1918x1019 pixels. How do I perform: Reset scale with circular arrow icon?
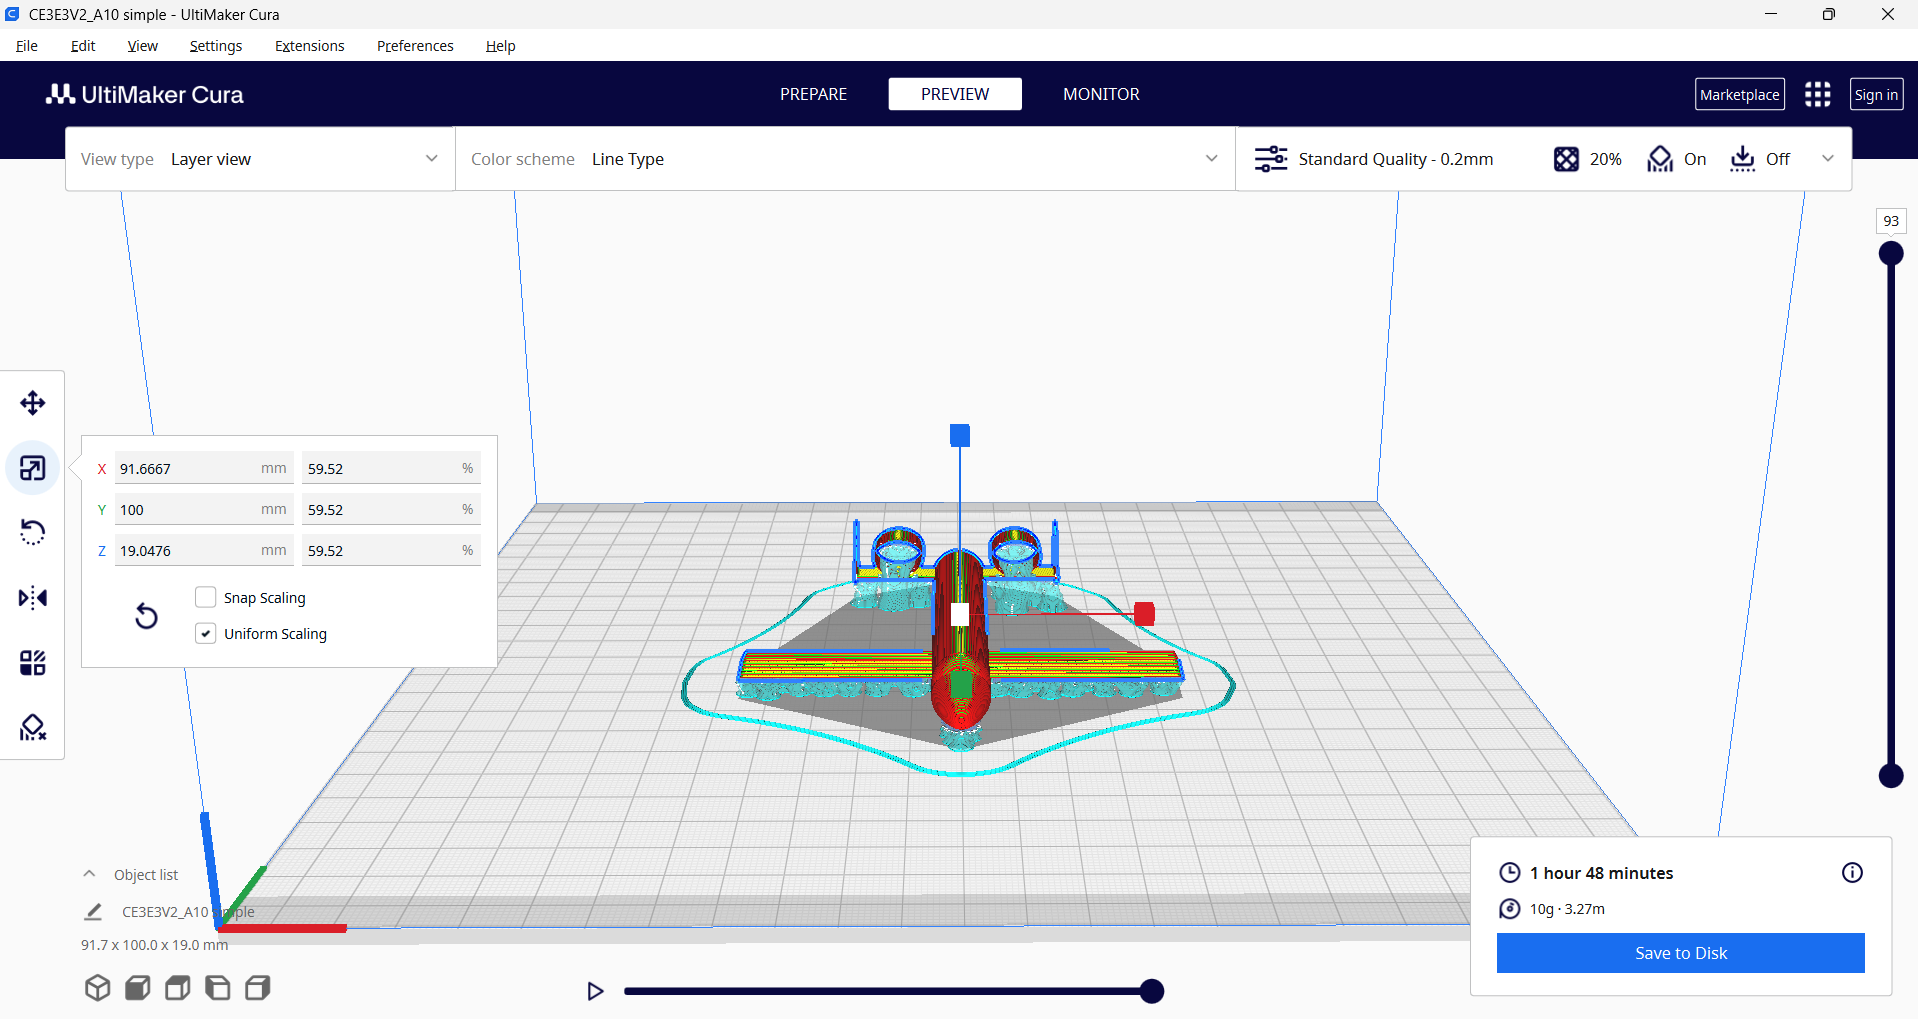[x=146, y=616]
